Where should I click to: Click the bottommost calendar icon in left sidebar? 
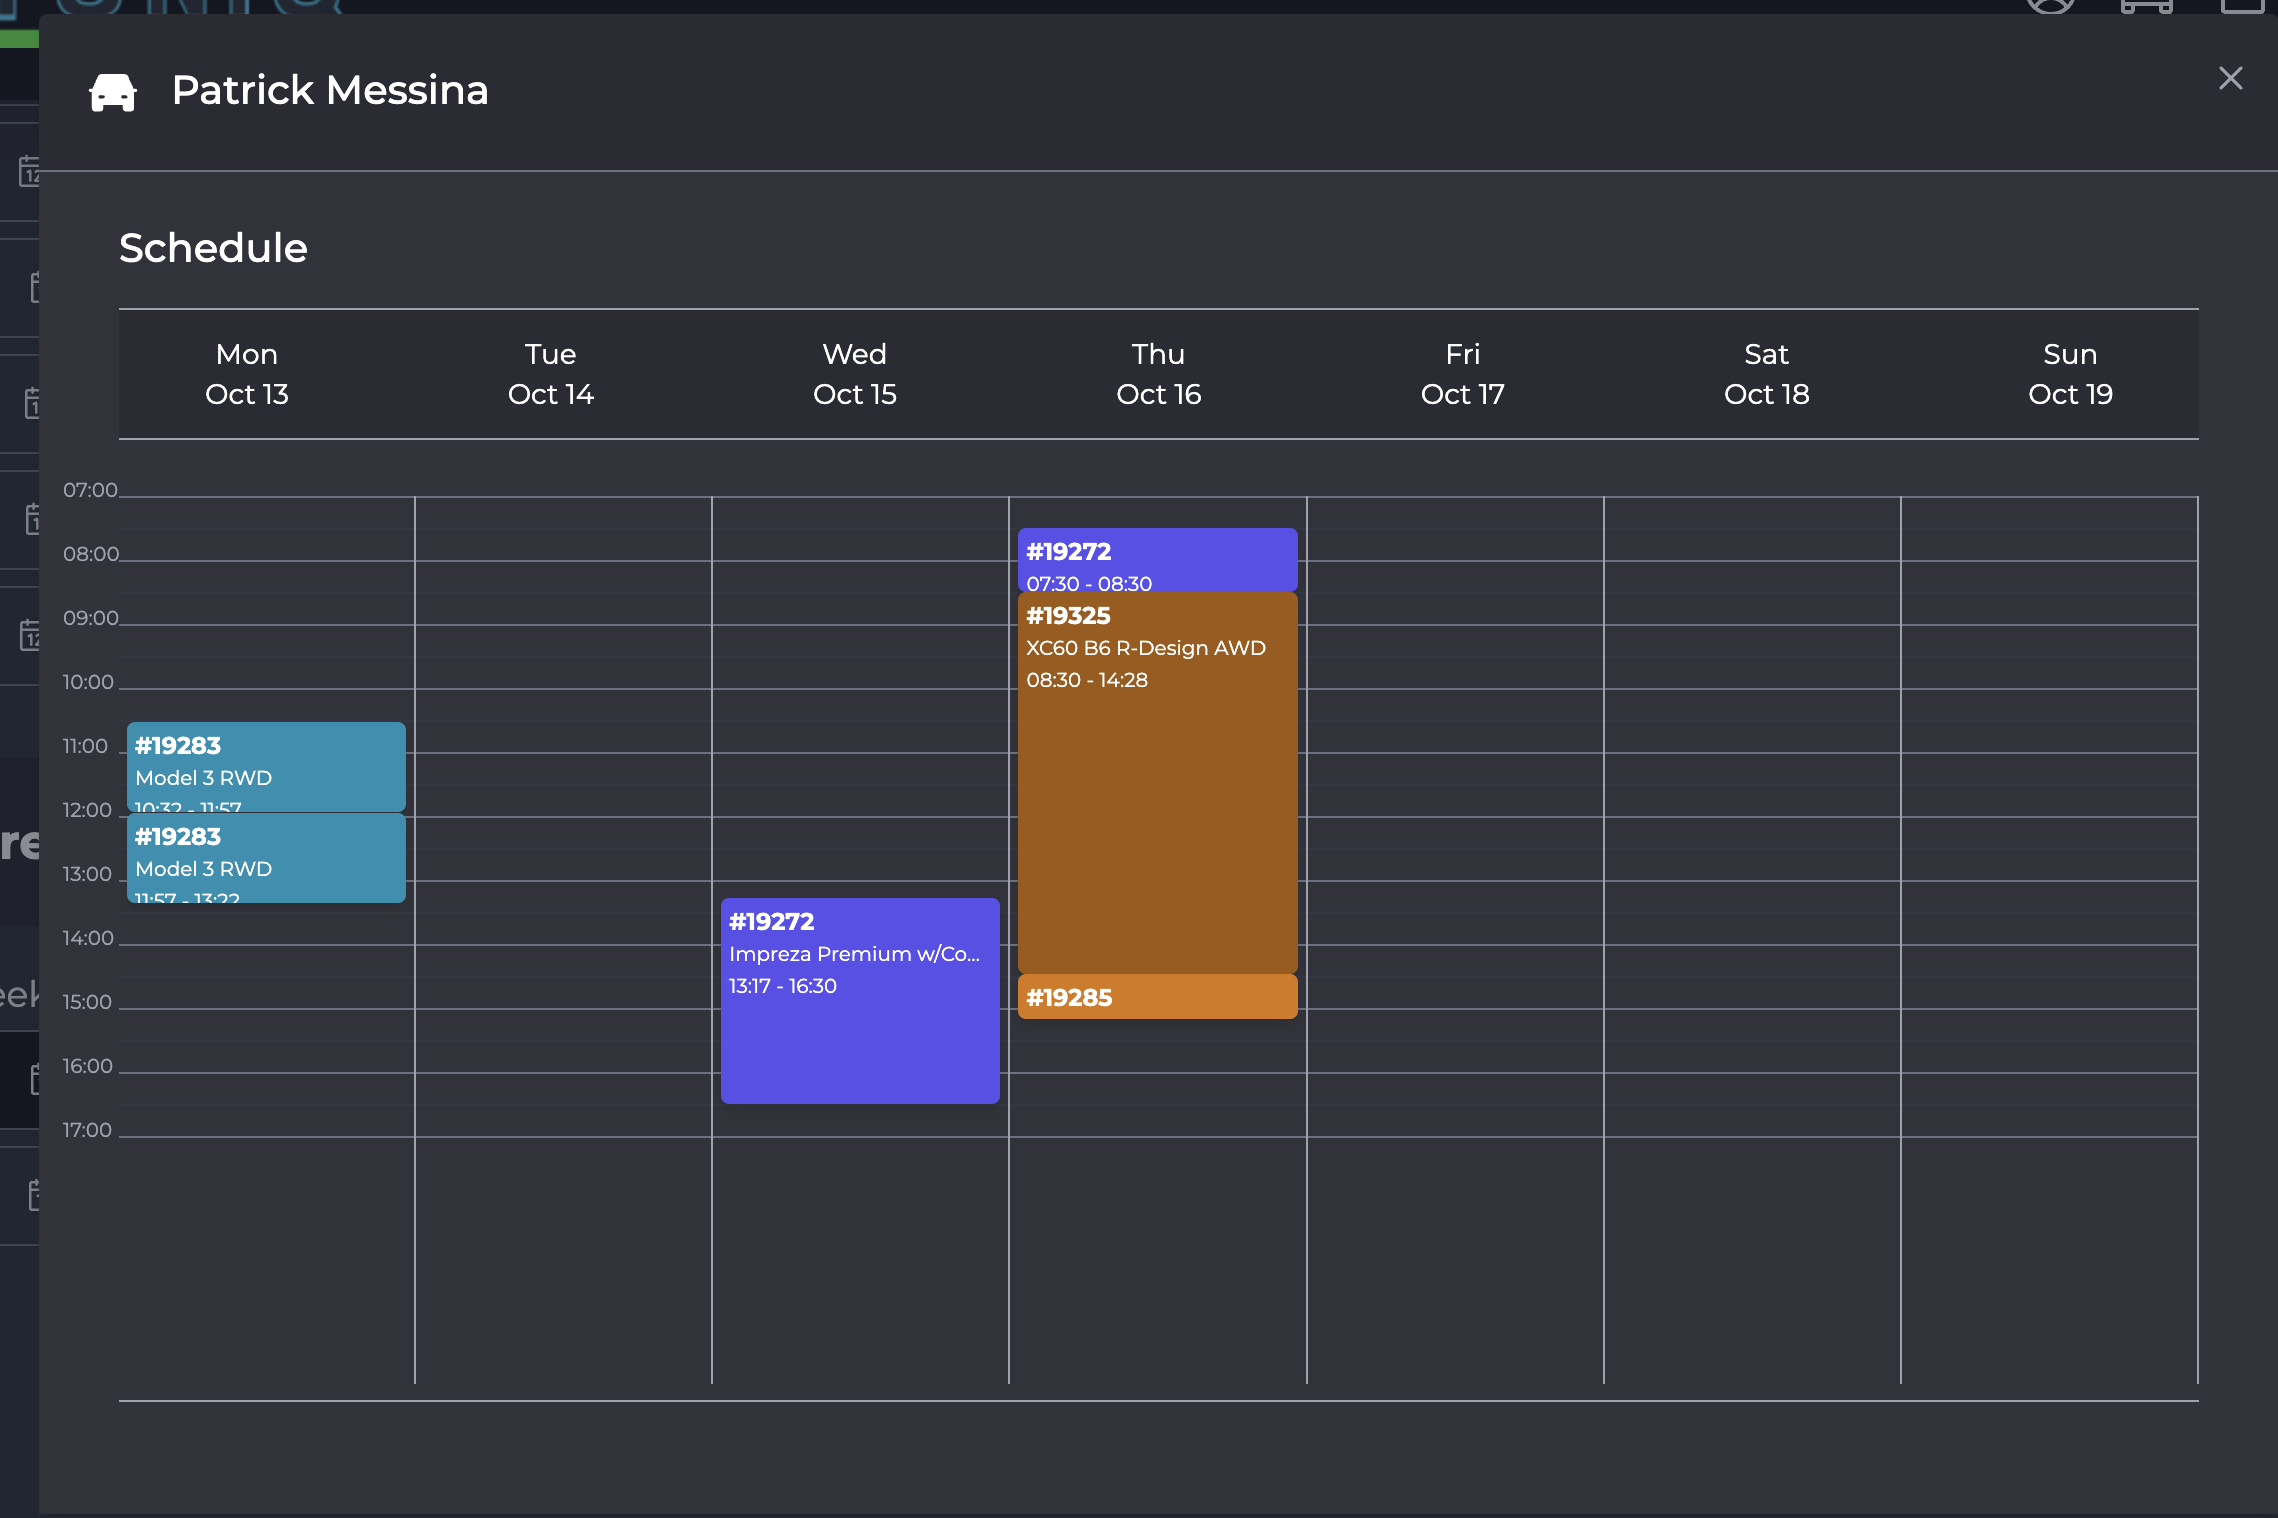(x=34, y=1195)
